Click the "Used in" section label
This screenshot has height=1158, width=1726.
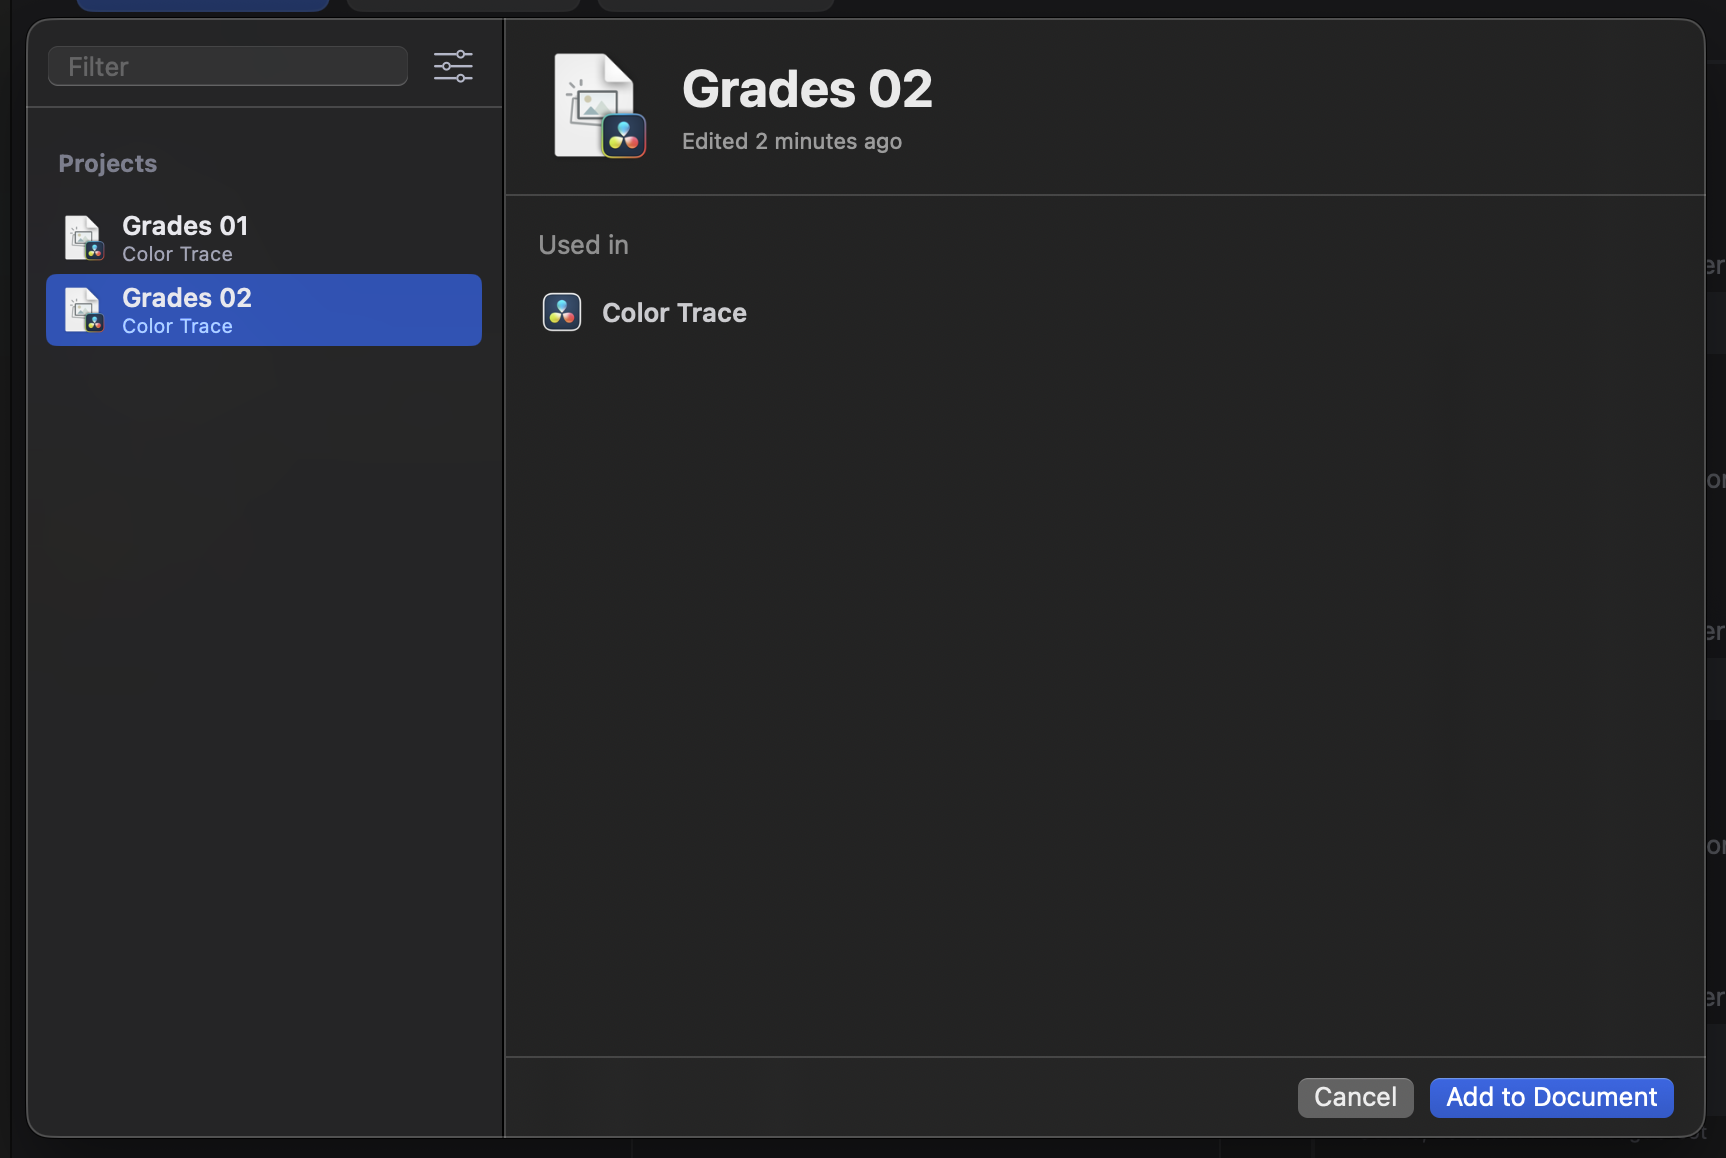point(584,245)
